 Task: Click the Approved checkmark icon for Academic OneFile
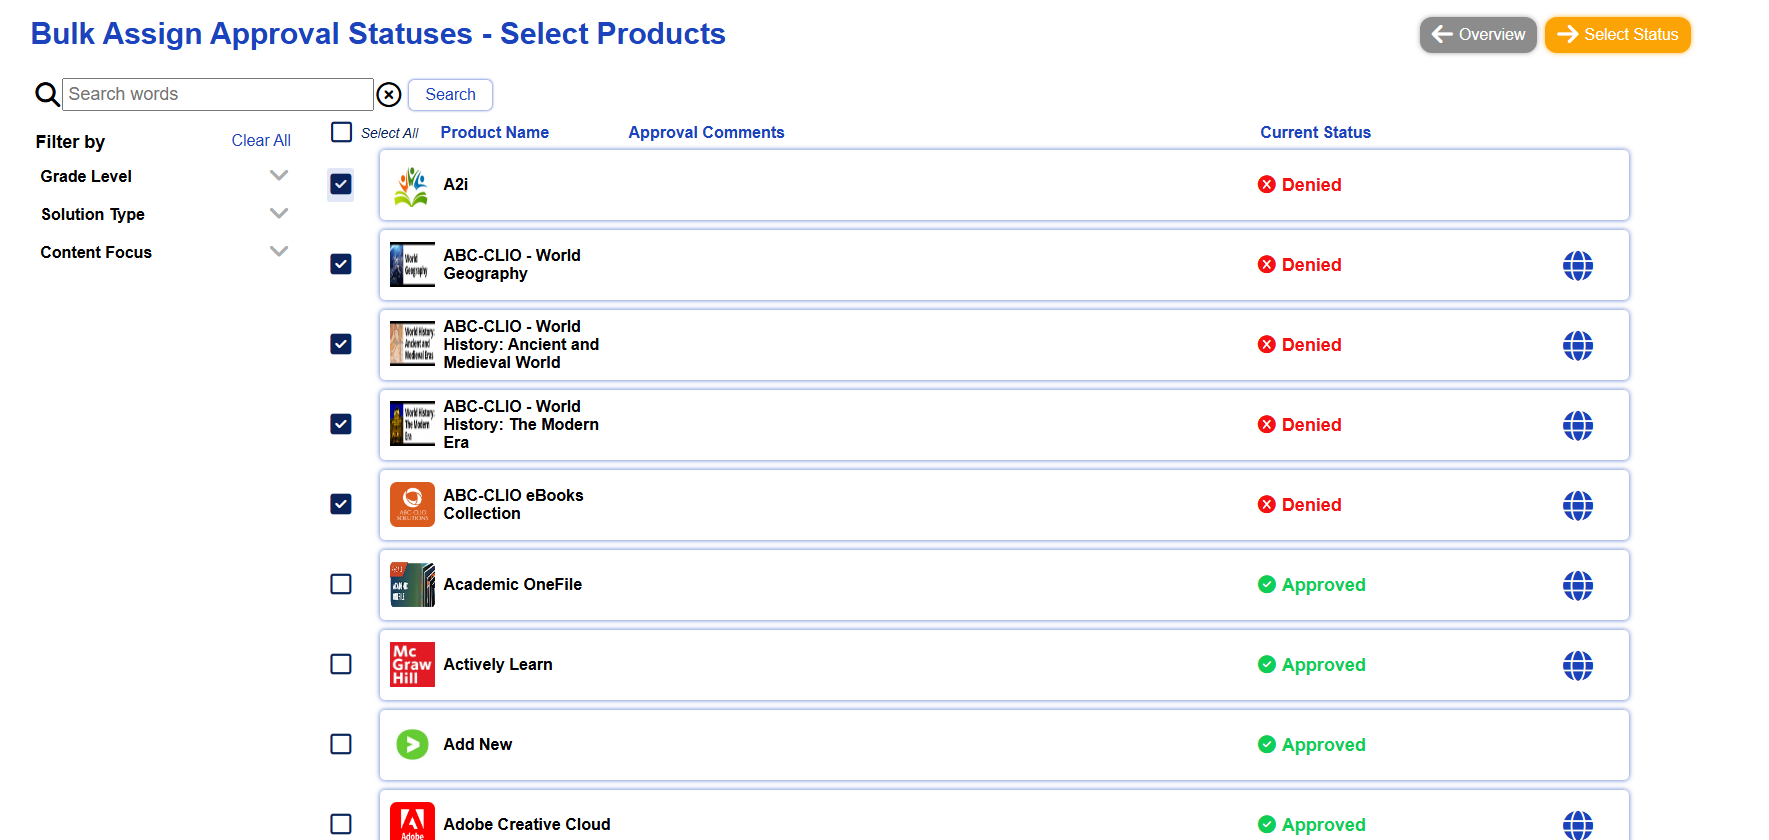(x=1267, y=584)
